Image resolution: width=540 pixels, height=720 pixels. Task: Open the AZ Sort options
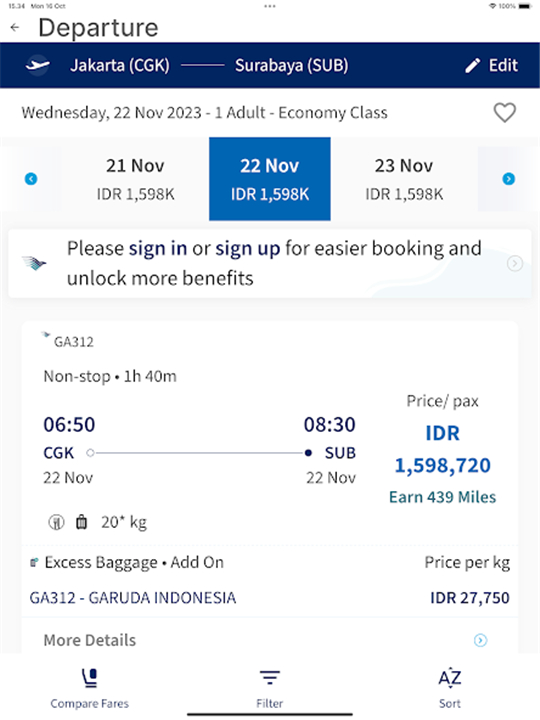450,687
